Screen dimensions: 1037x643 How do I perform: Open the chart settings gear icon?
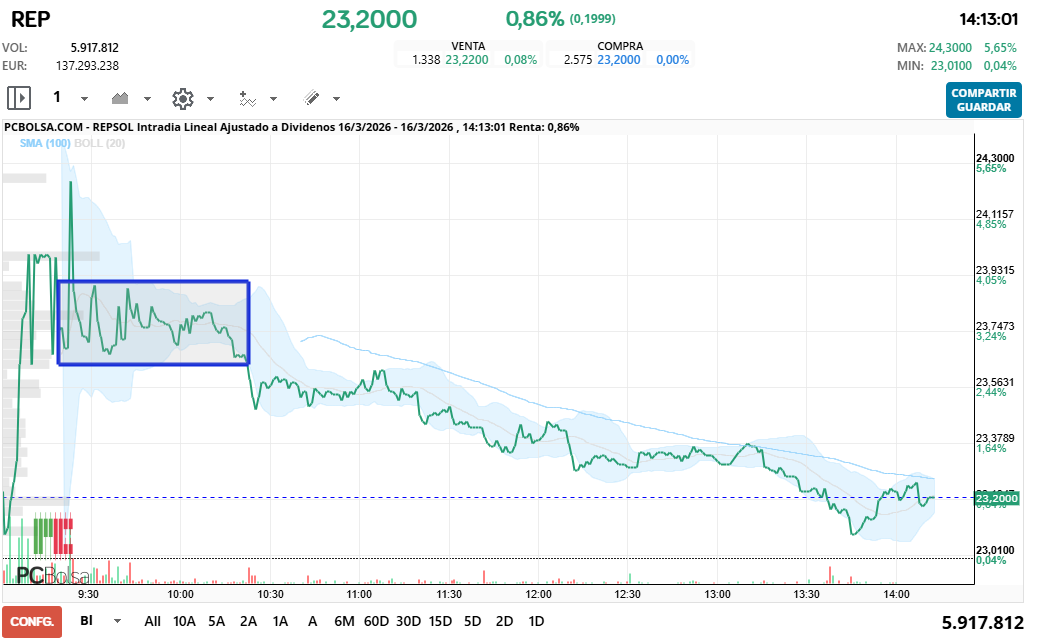(x=183, y=98)
